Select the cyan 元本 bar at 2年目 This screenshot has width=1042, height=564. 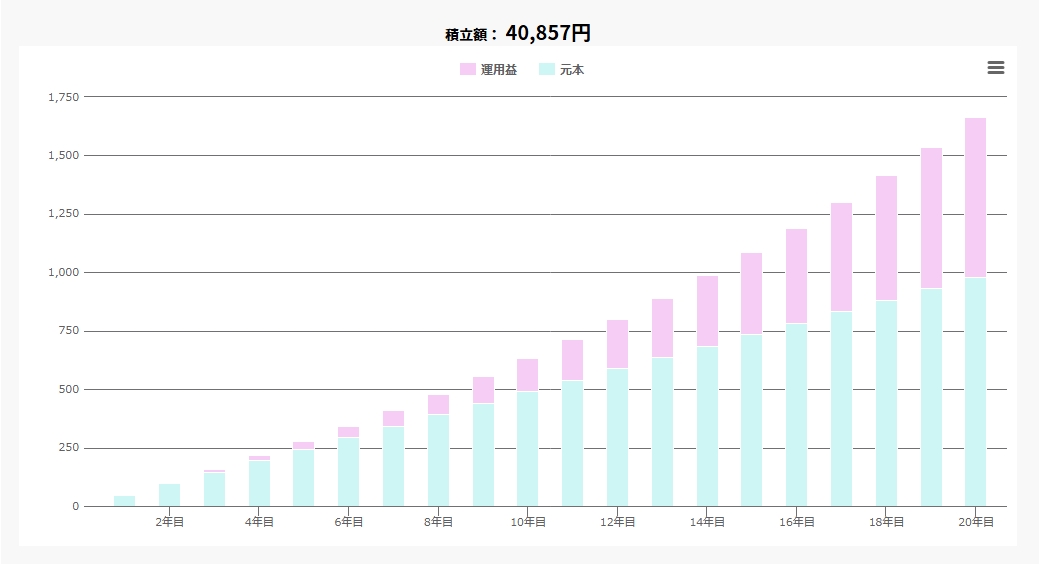coord(170,495)
